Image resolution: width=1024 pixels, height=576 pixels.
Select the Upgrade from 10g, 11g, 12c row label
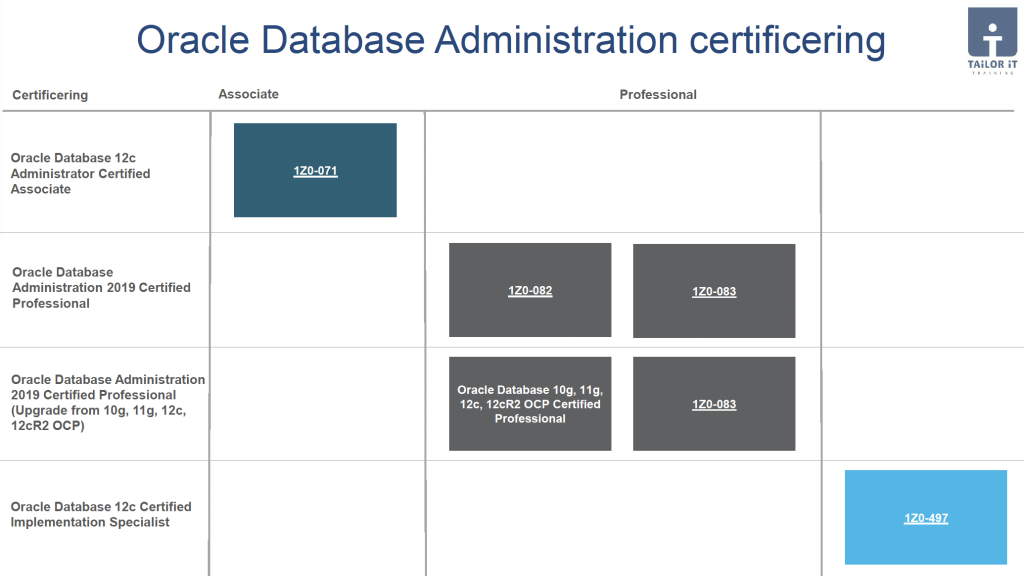click(x=108, y=402)
